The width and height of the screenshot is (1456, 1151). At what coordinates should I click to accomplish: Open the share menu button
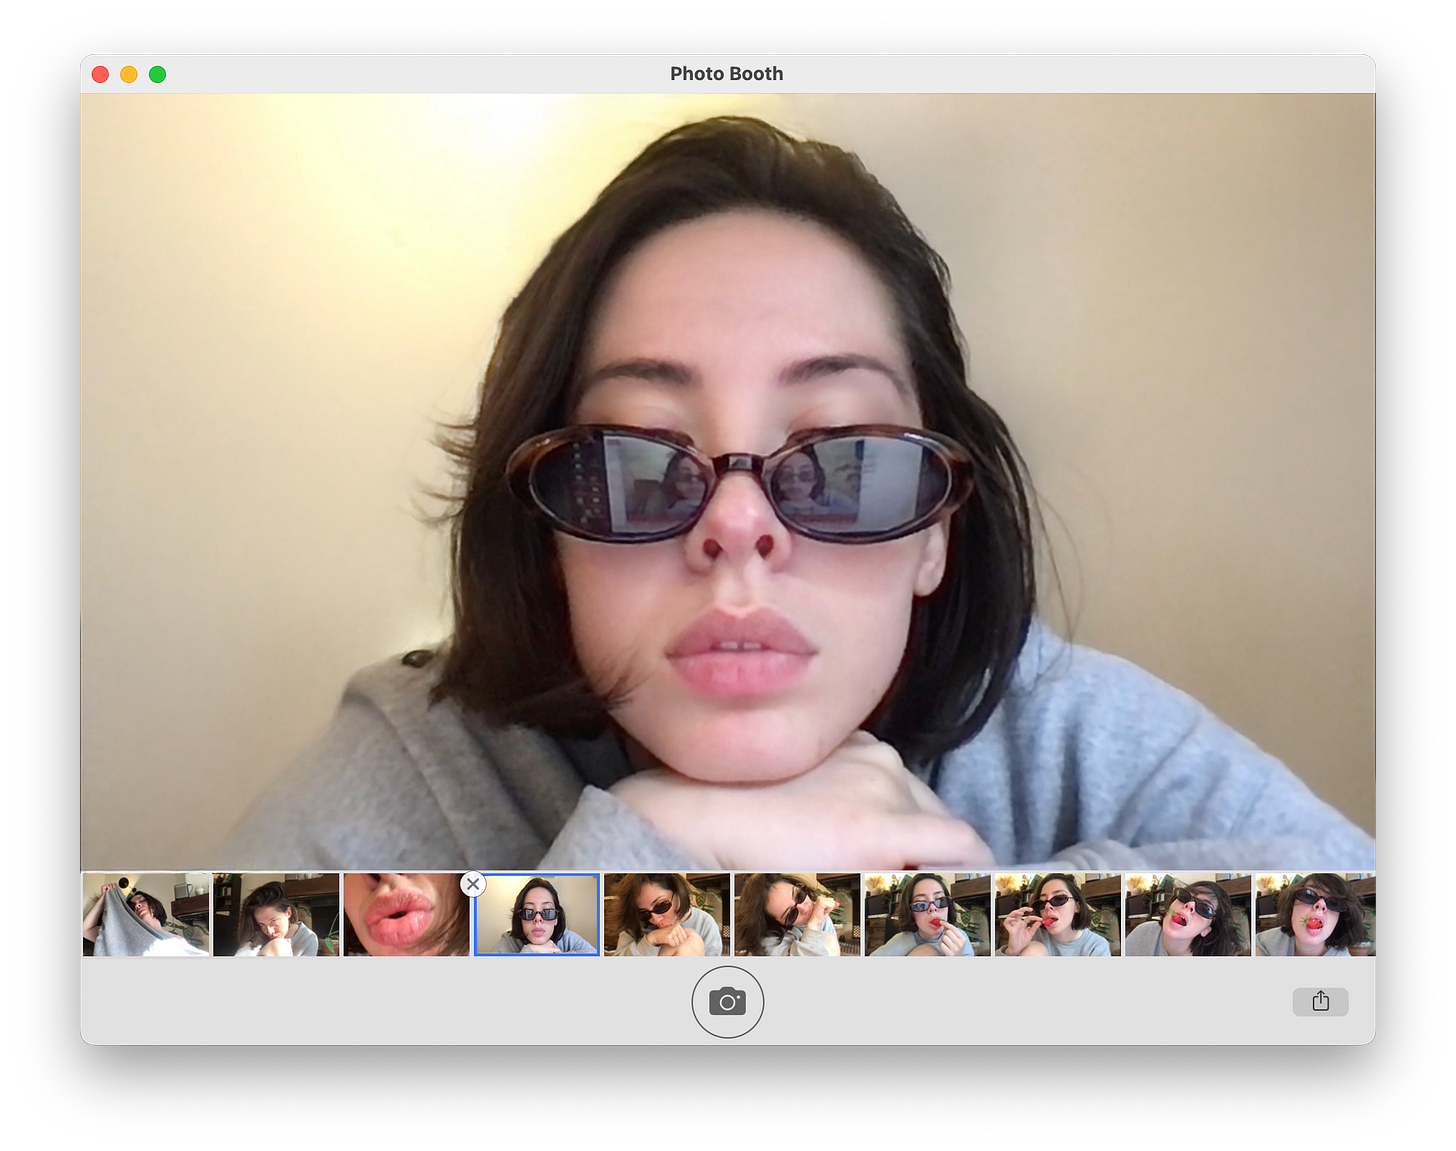(x=1320, y=1001)
